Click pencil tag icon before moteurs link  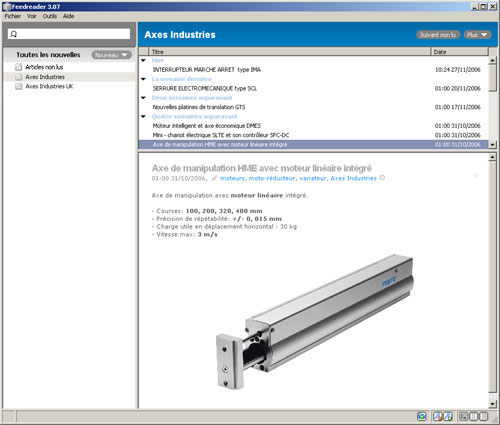click(x=215, y=178)
